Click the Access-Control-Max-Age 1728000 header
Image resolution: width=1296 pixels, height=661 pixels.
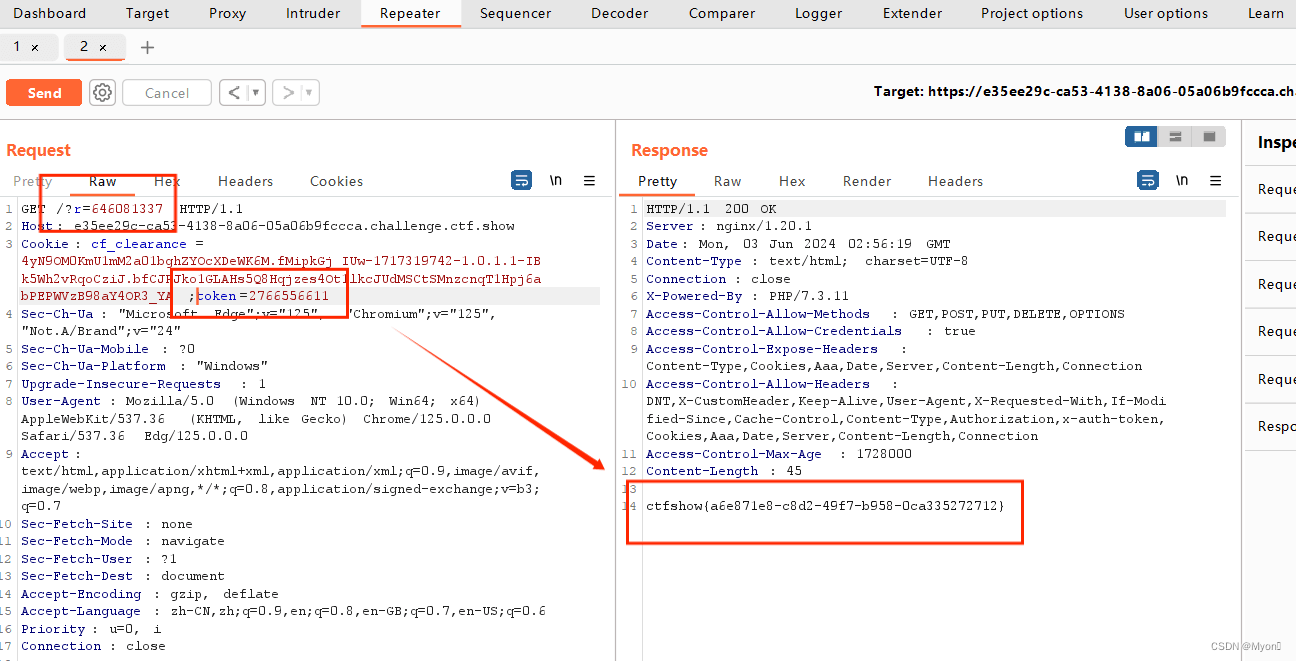(x=779, y=454)
